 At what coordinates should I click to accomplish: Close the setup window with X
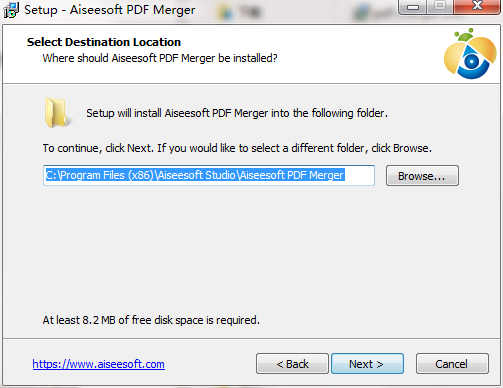[477, 6]
